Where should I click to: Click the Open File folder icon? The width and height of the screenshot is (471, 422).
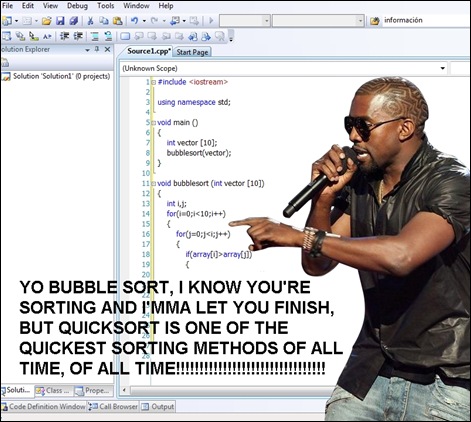click(x=47, y=21)
